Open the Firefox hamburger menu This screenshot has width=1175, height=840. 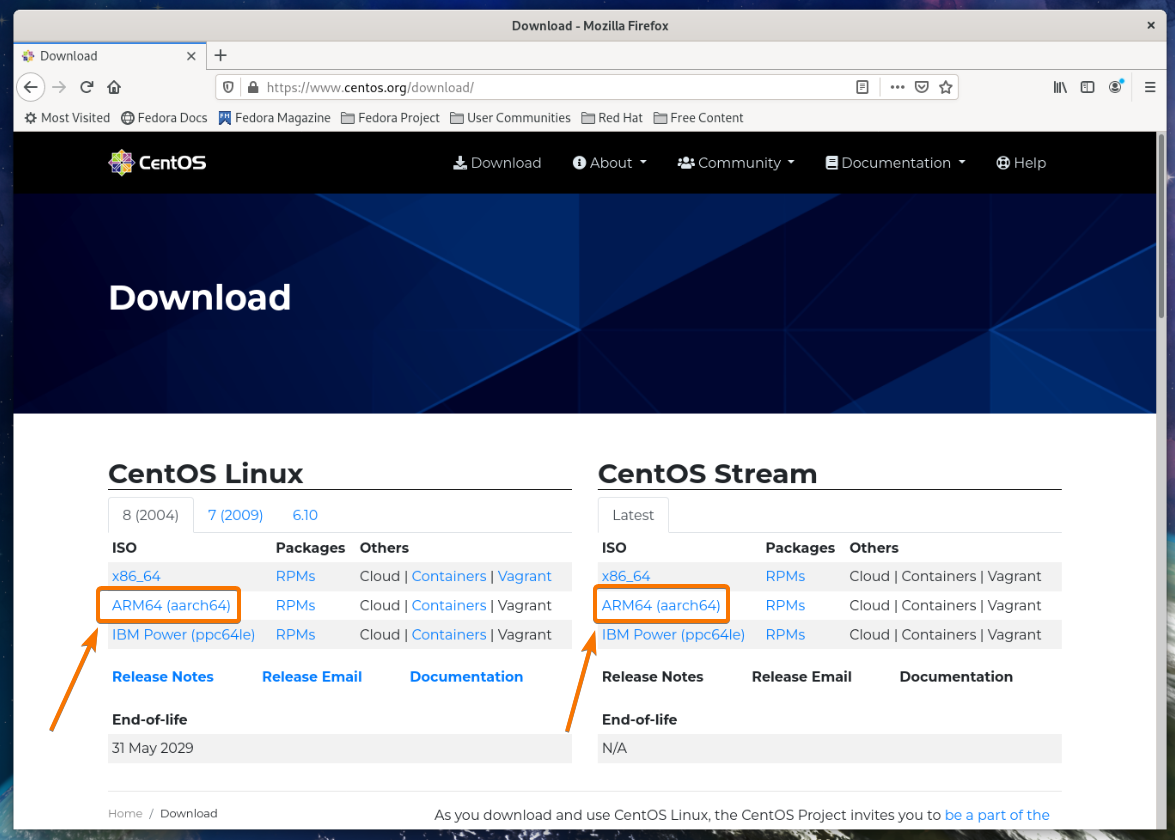(1150, 87)
